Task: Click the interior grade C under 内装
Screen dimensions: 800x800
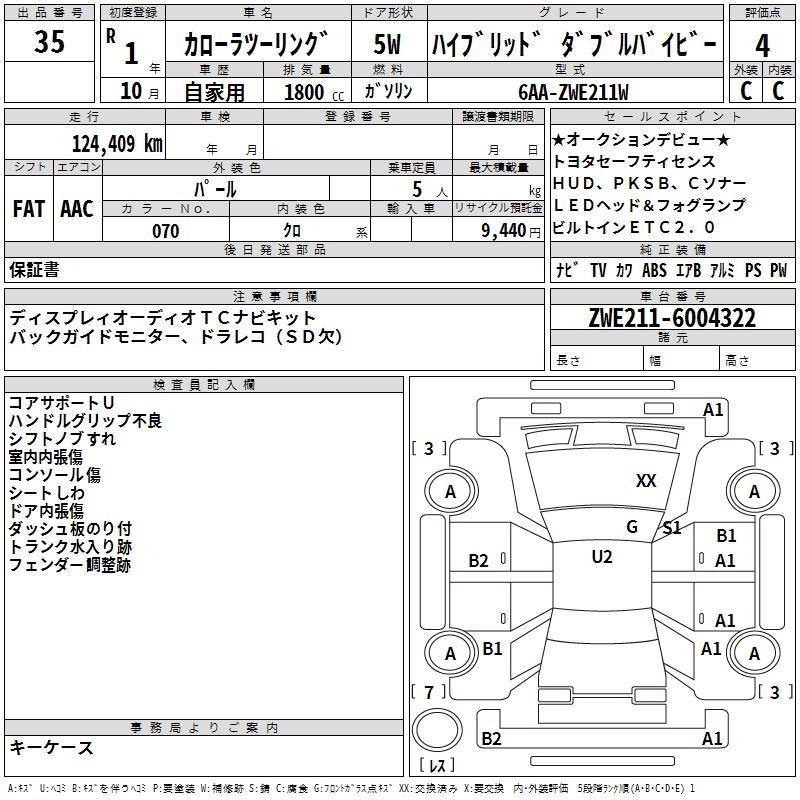Action: coord(778,91)
